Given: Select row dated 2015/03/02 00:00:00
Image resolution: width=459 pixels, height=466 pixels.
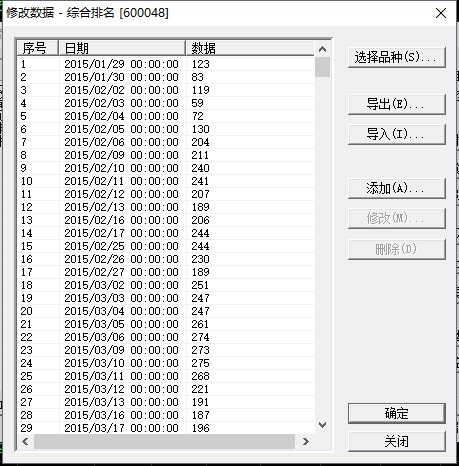Looking at the screenshot, I should (x=166, y=285).
